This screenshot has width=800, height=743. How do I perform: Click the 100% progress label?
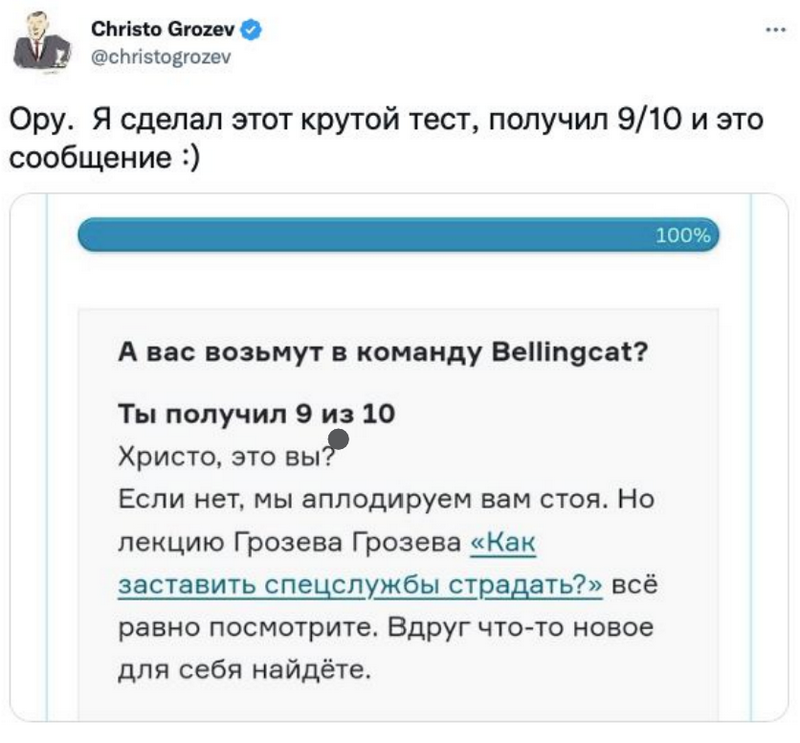coord(682,237)
